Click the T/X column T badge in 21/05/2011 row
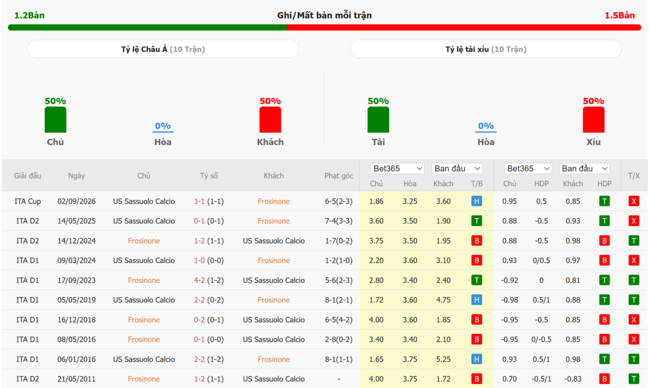Screen dimensions: 650x388 tap(633, 379)
